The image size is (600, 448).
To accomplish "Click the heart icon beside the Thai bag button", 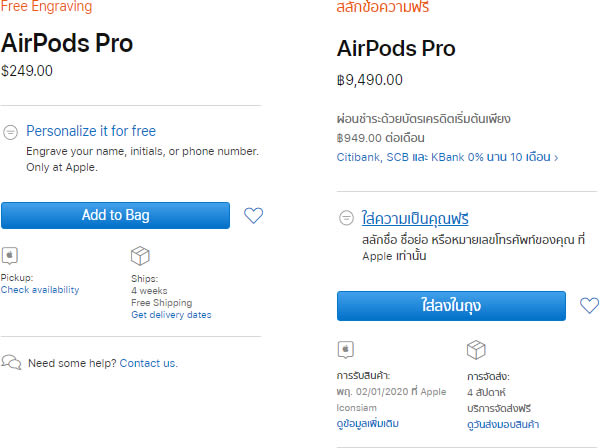I will click(589, 305).
